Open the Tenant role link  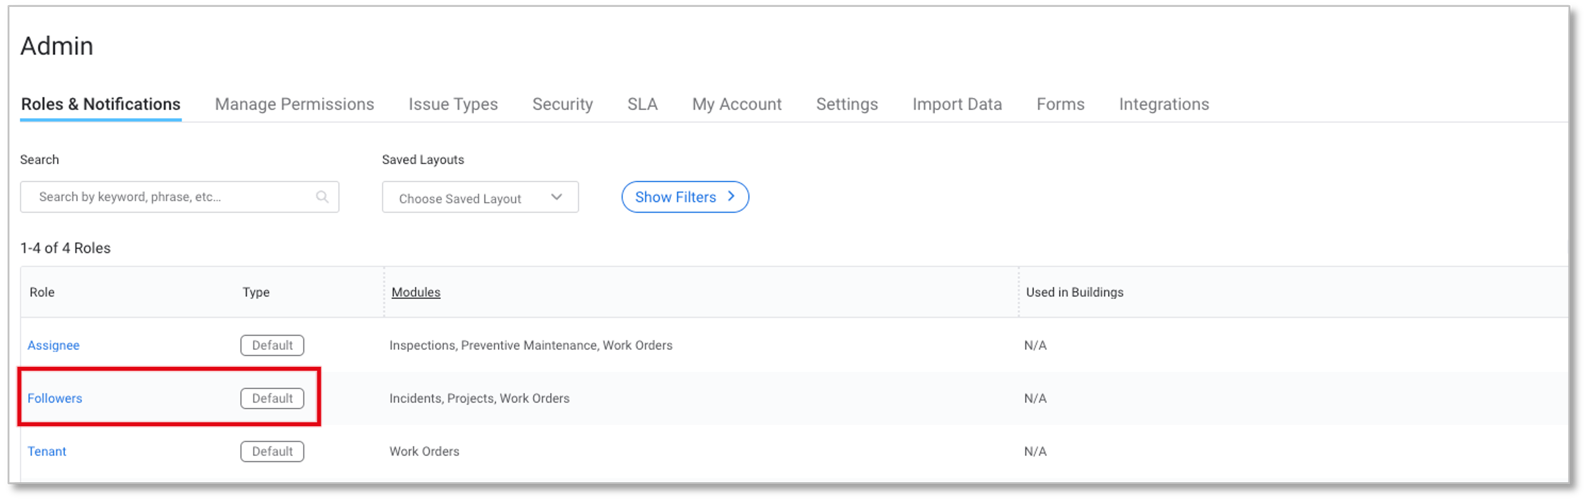(x=47, y=451)
